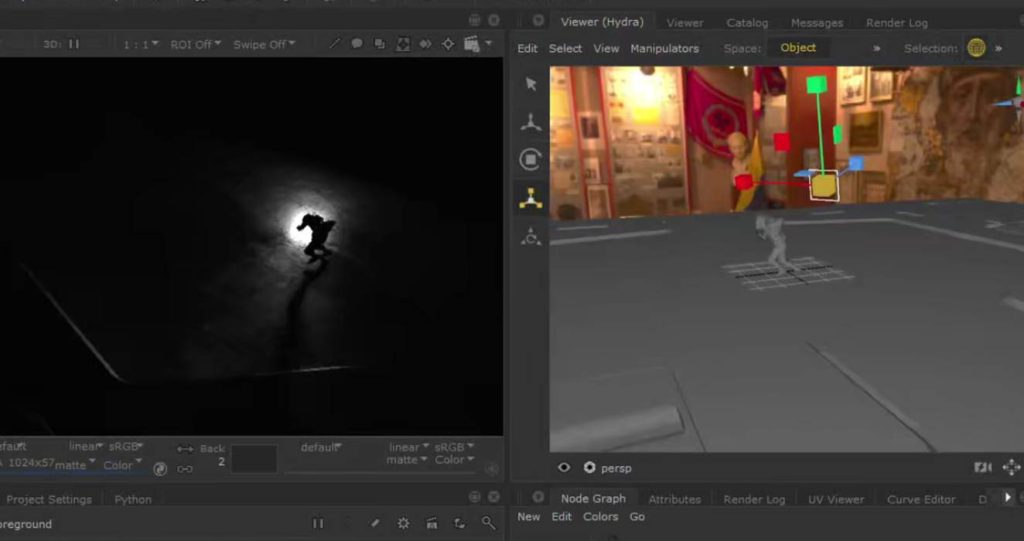Click the persp camera label
The image size is (1024, 541).
616,467
